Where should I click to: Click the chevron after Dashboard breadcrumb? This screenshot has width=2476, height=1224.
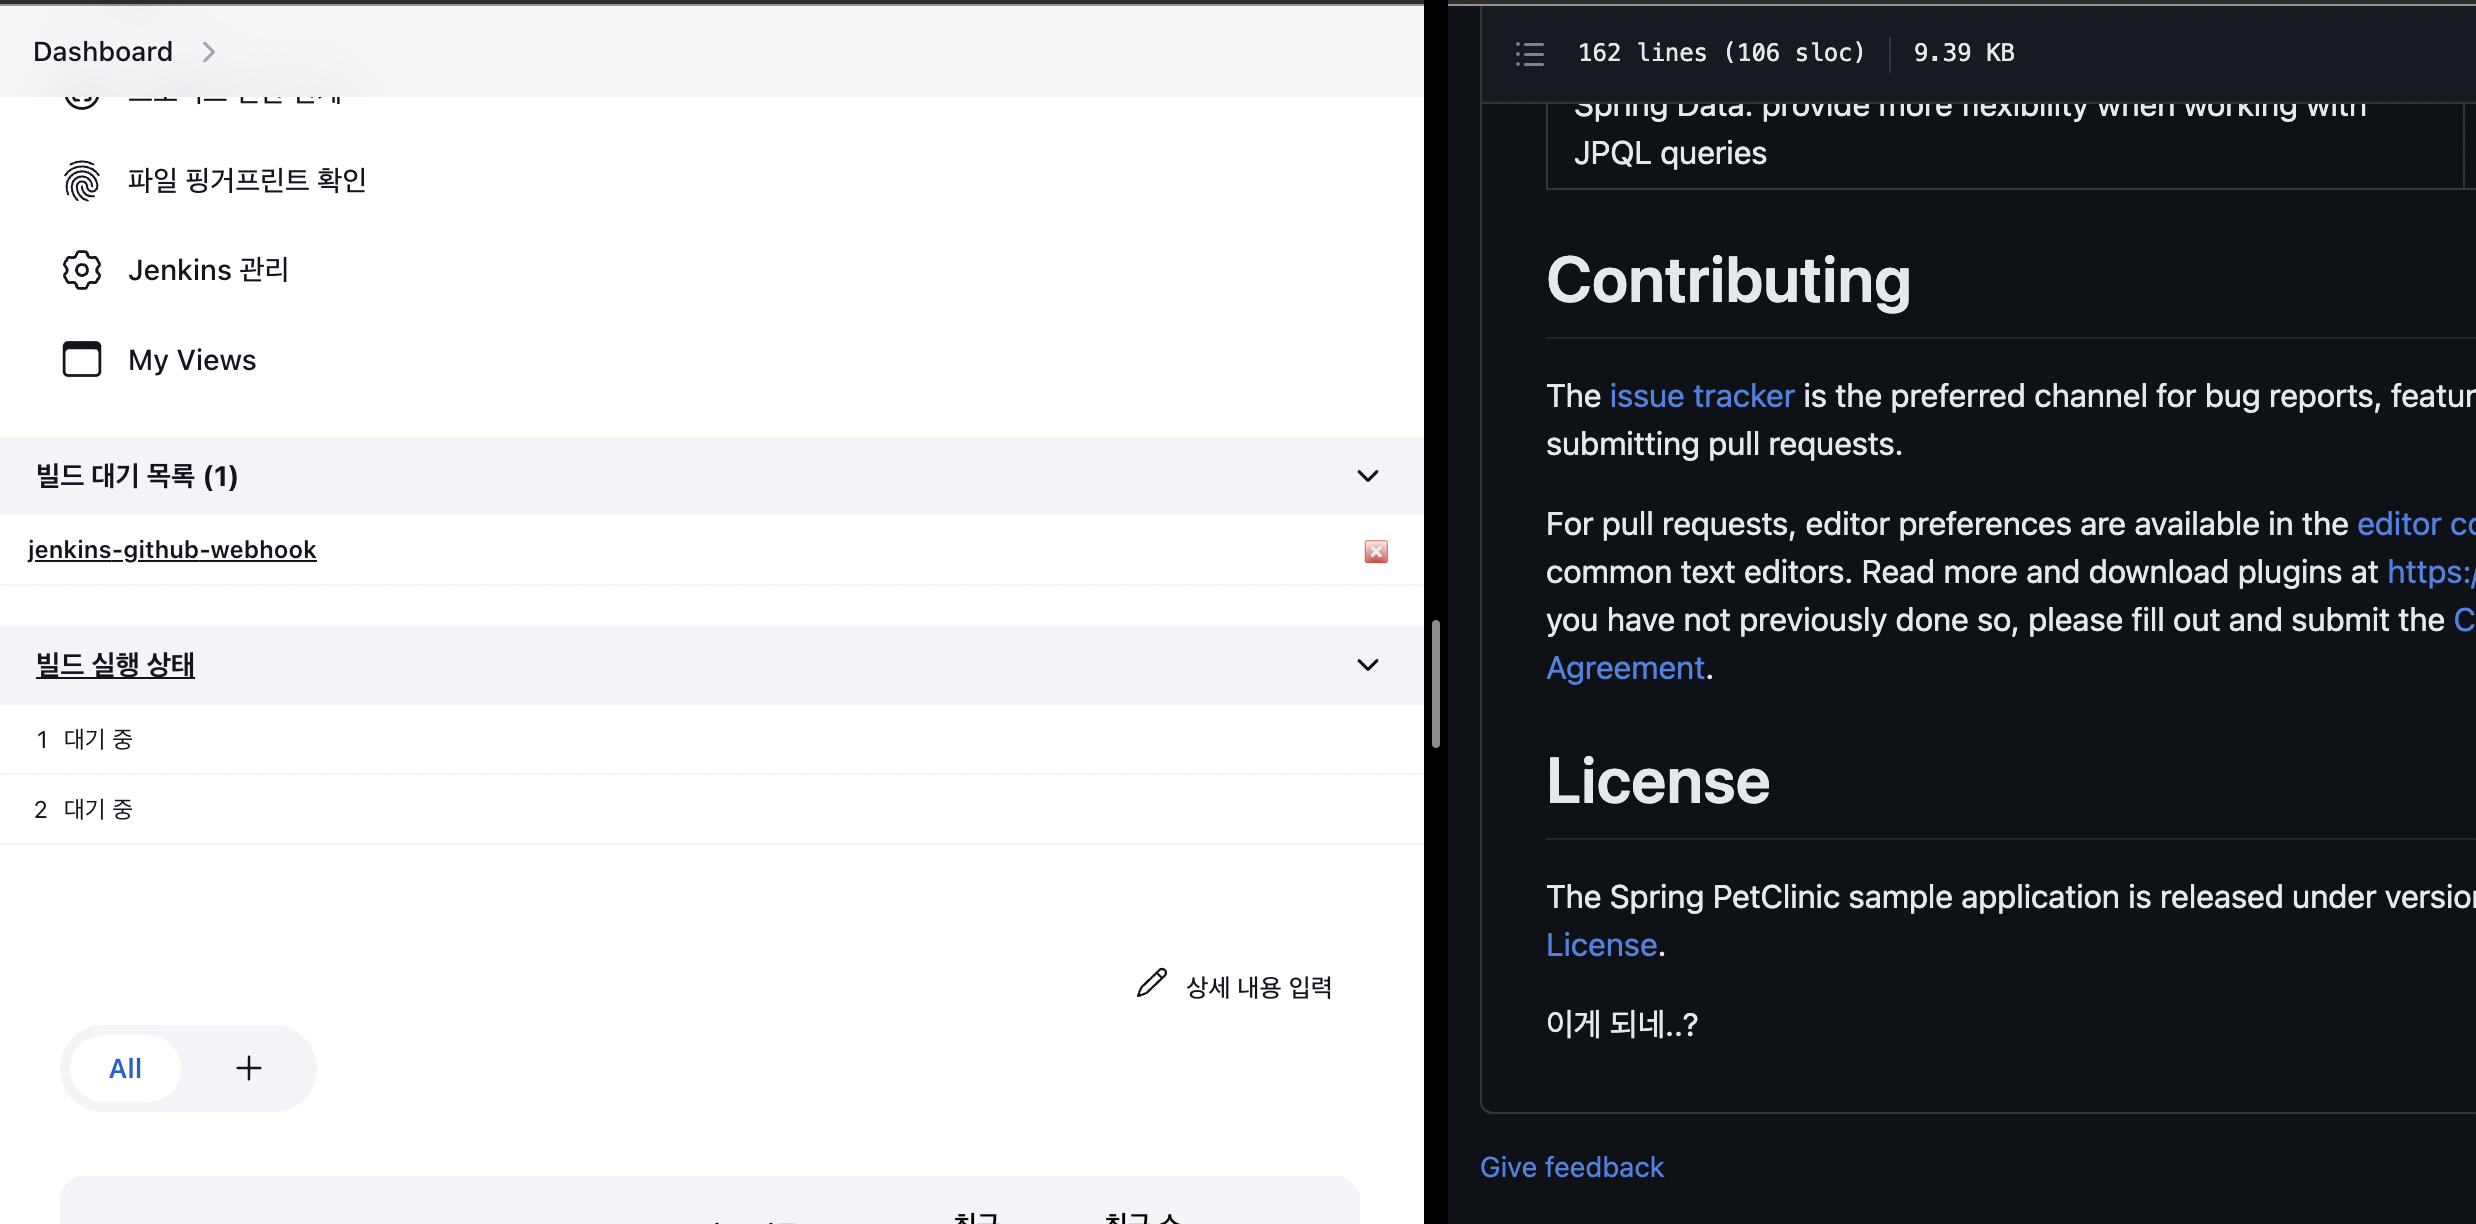(209, 52)
